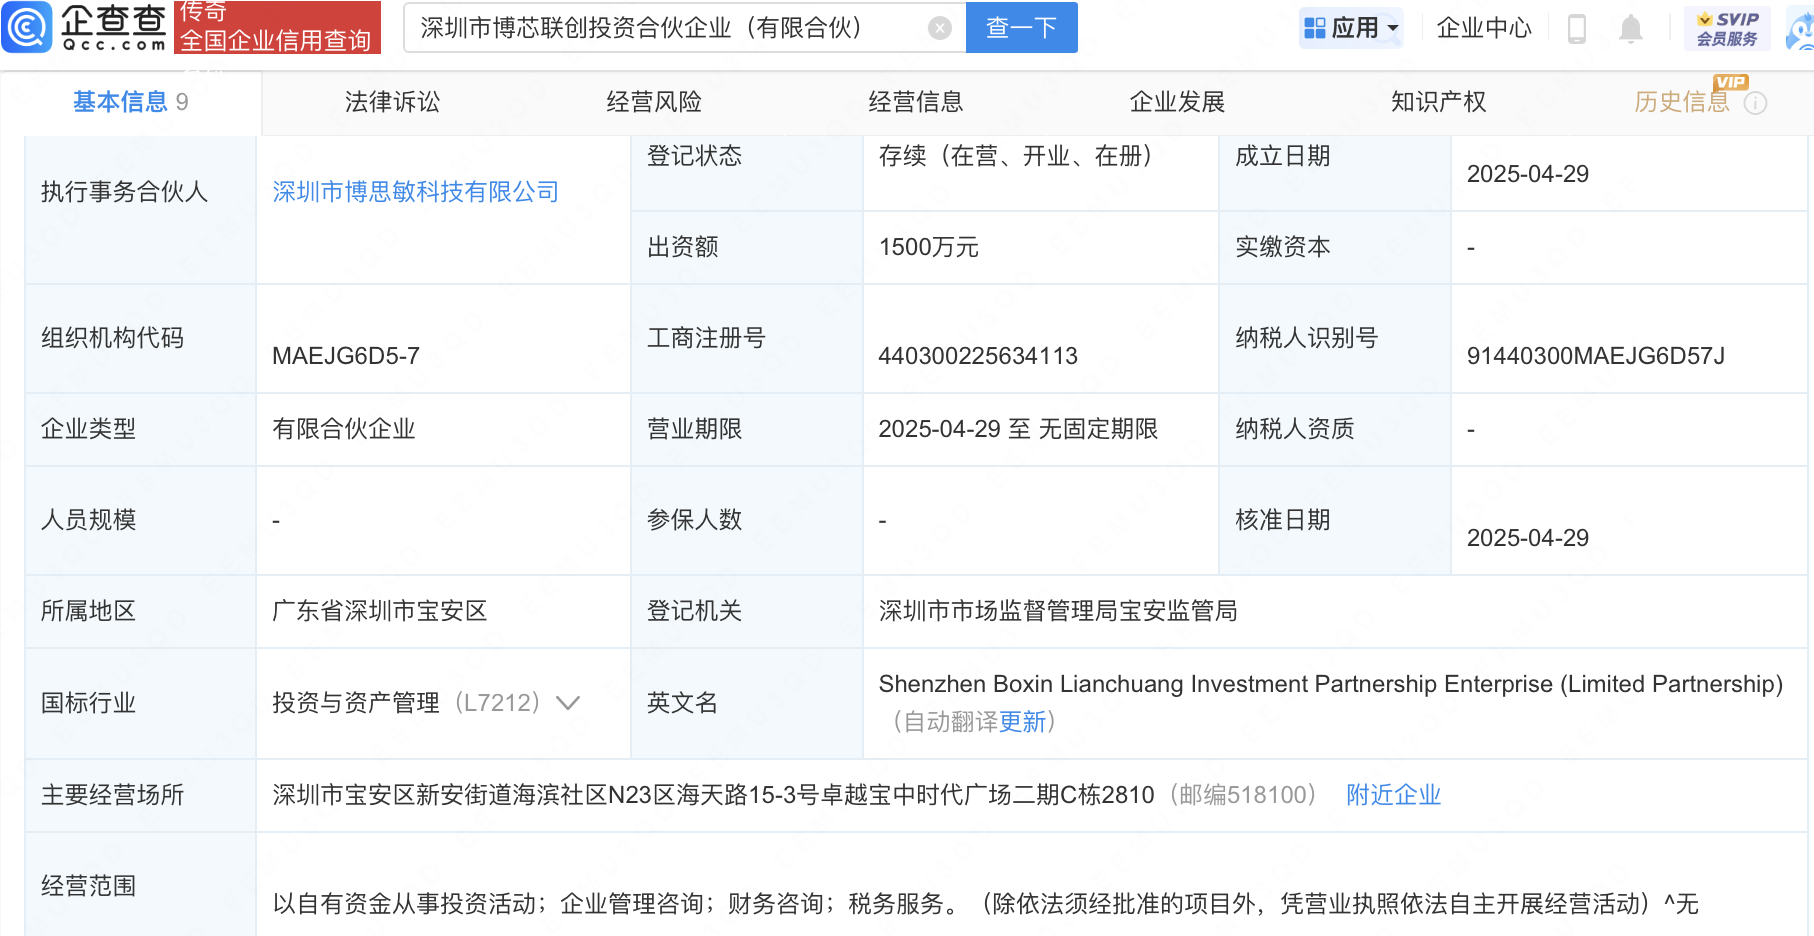This screenshot has width=1814, height=936.
Task: Click the 更新 link under English name
Action: tap(1022, 722)
